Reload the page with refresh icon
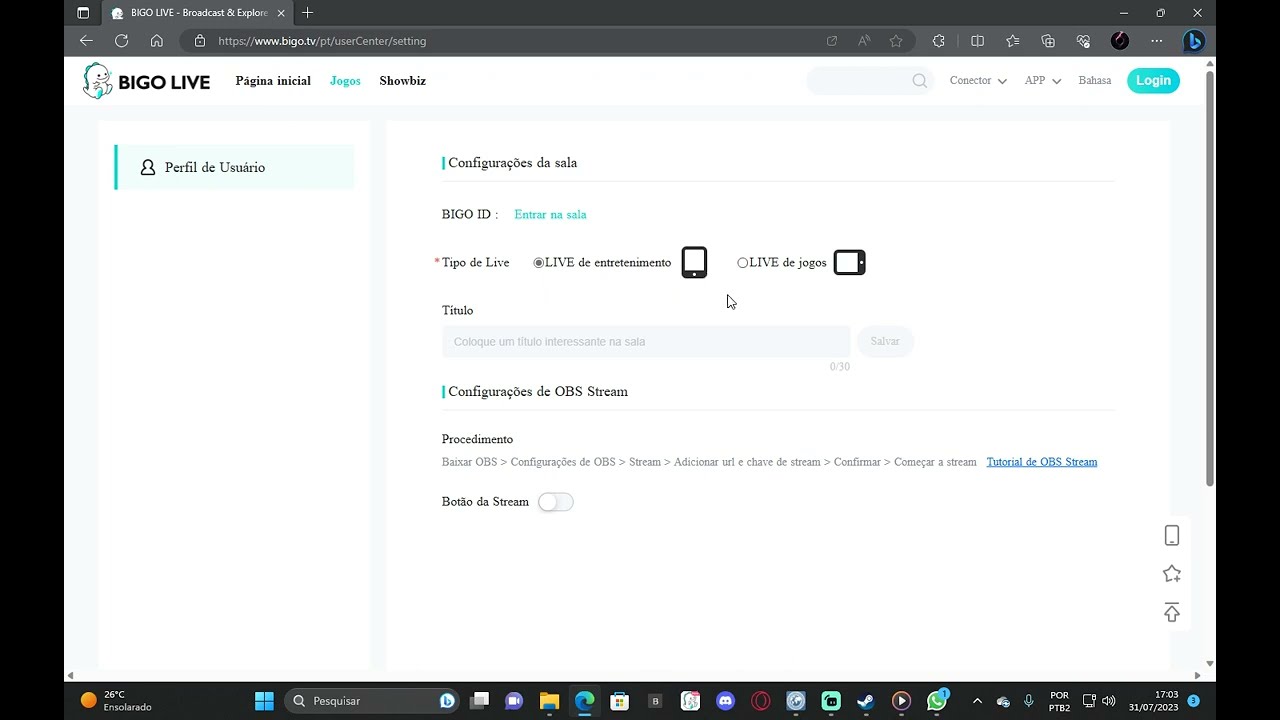This screenshot has height=720, width=1280. [x=121, y=41]
